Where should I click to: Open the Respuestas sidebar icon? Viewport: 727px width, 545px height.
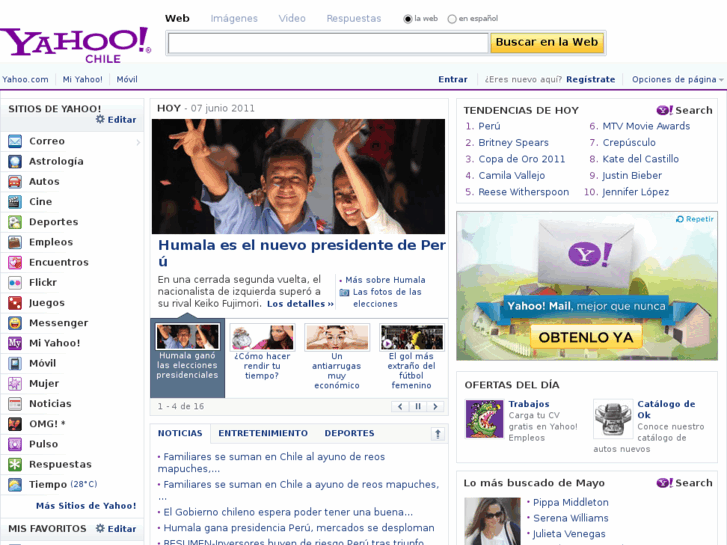pyautogui.click(x=15, y=464)
